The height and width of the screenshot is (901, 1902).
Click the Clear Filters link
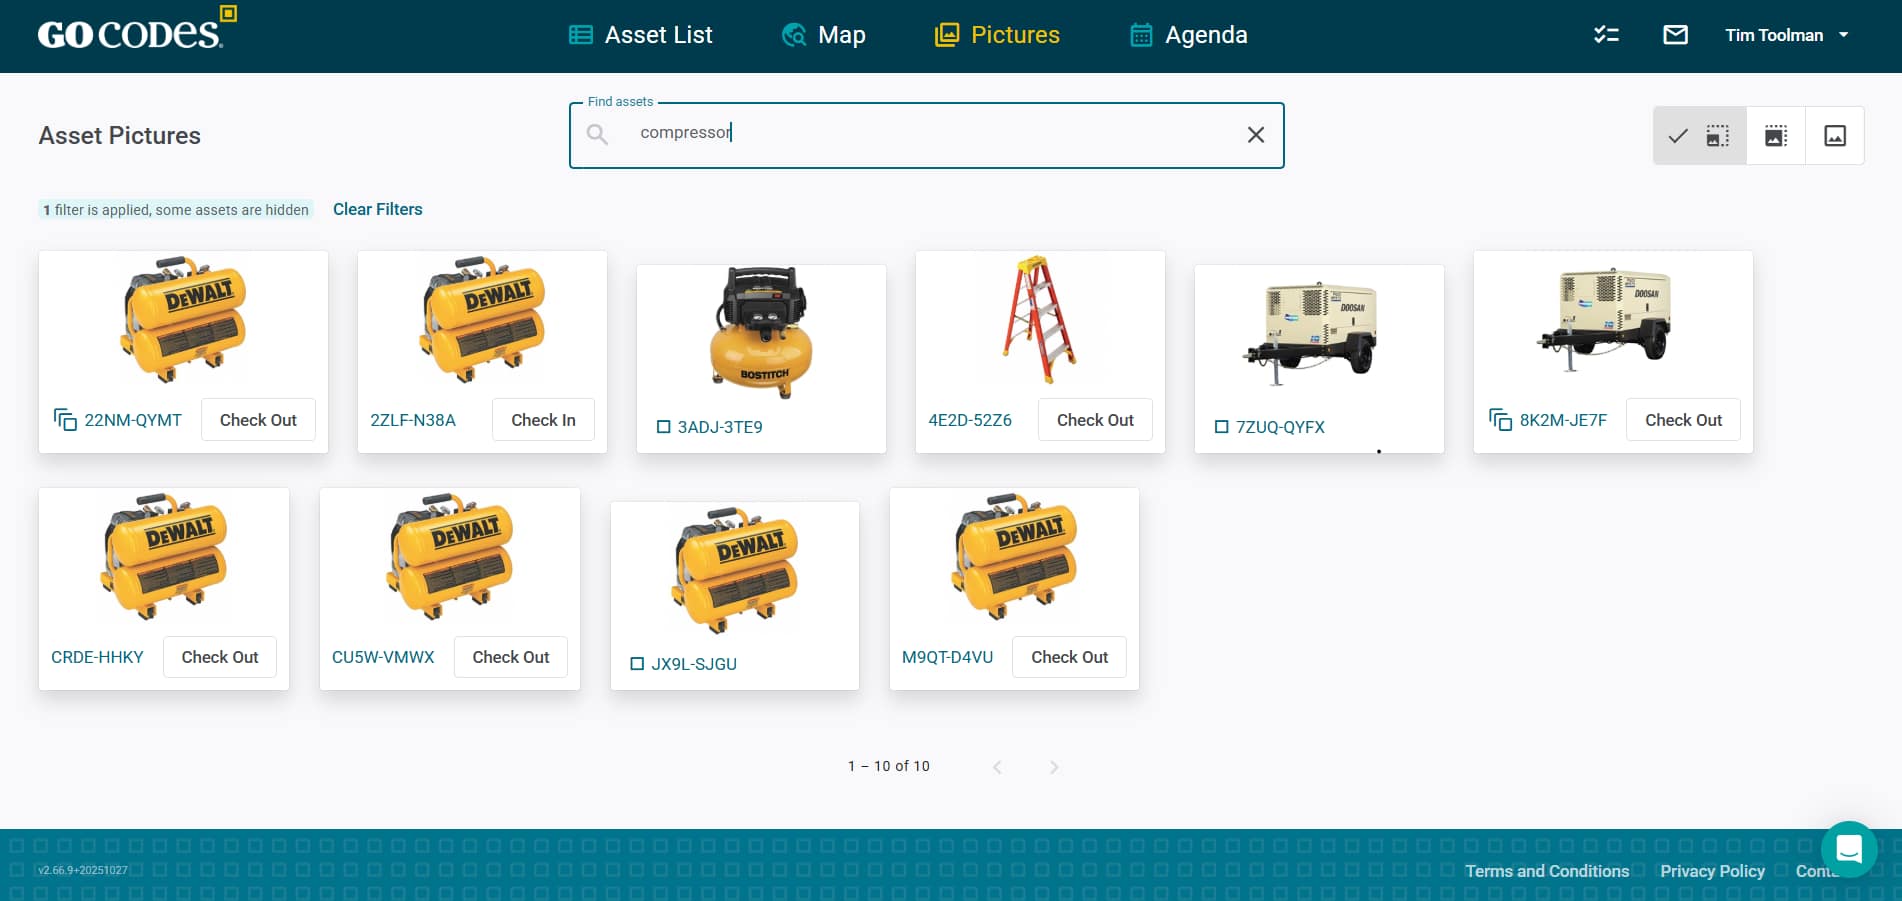377,209
